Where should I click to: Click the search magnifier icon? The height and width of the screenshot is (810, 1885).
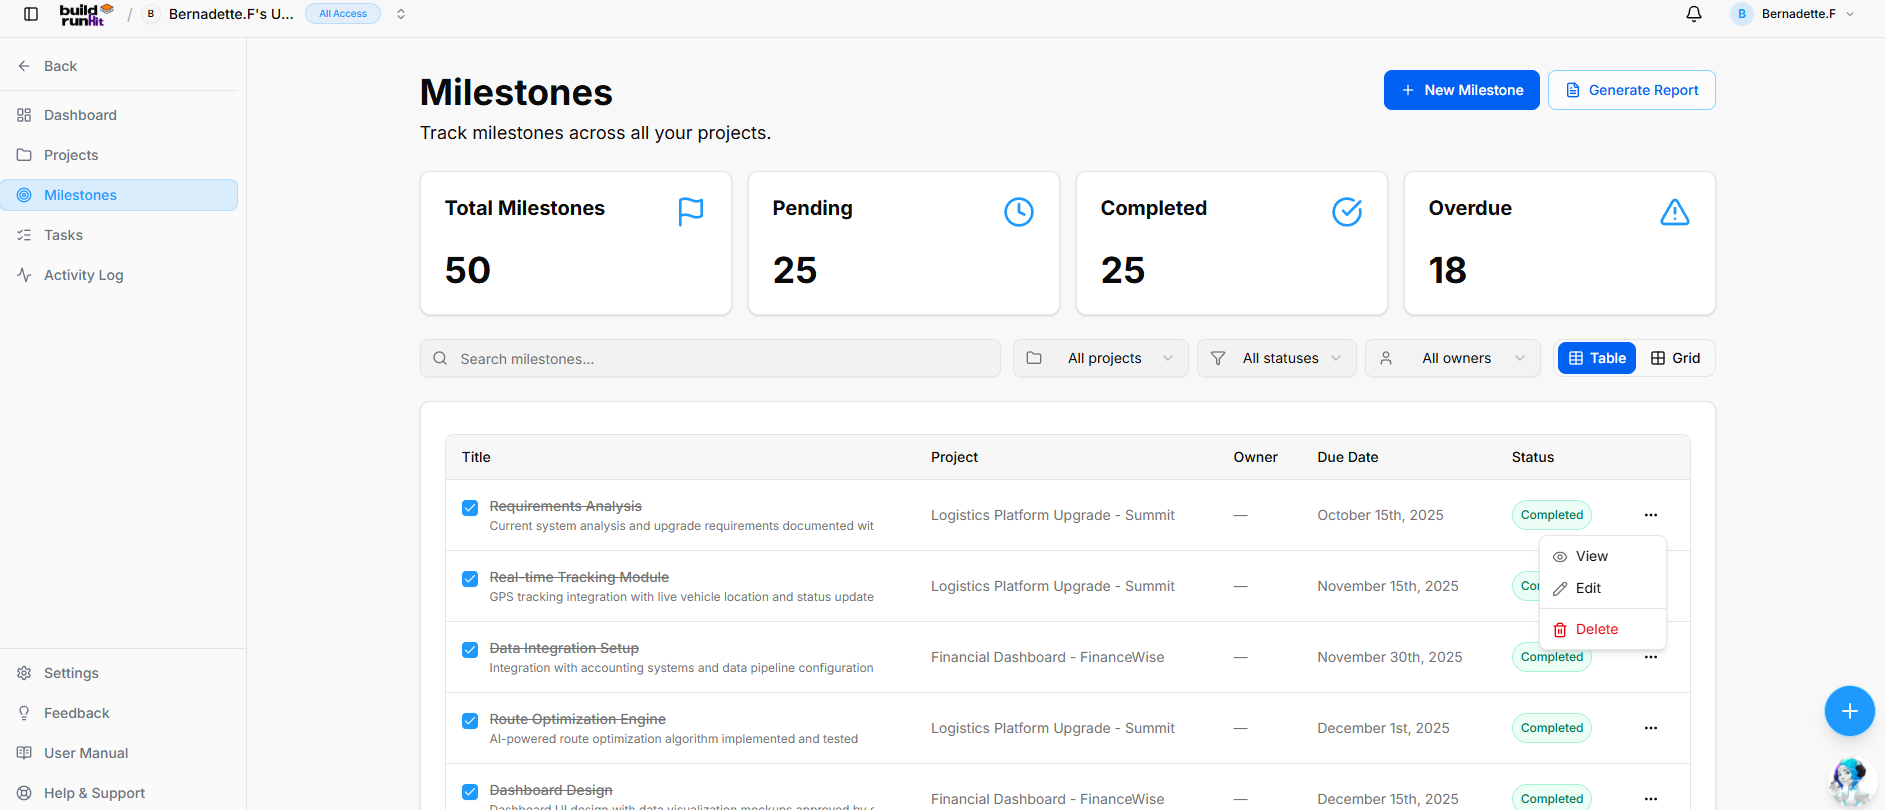click(440, 358)
